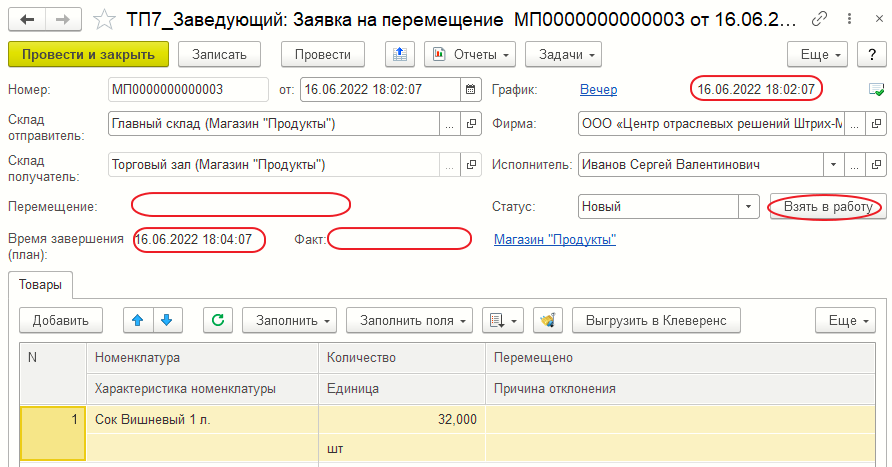Viewport: 892px width, 467px height.
Task: Refresh goods table with green arrow icon
Action: (x=218, y=320)
